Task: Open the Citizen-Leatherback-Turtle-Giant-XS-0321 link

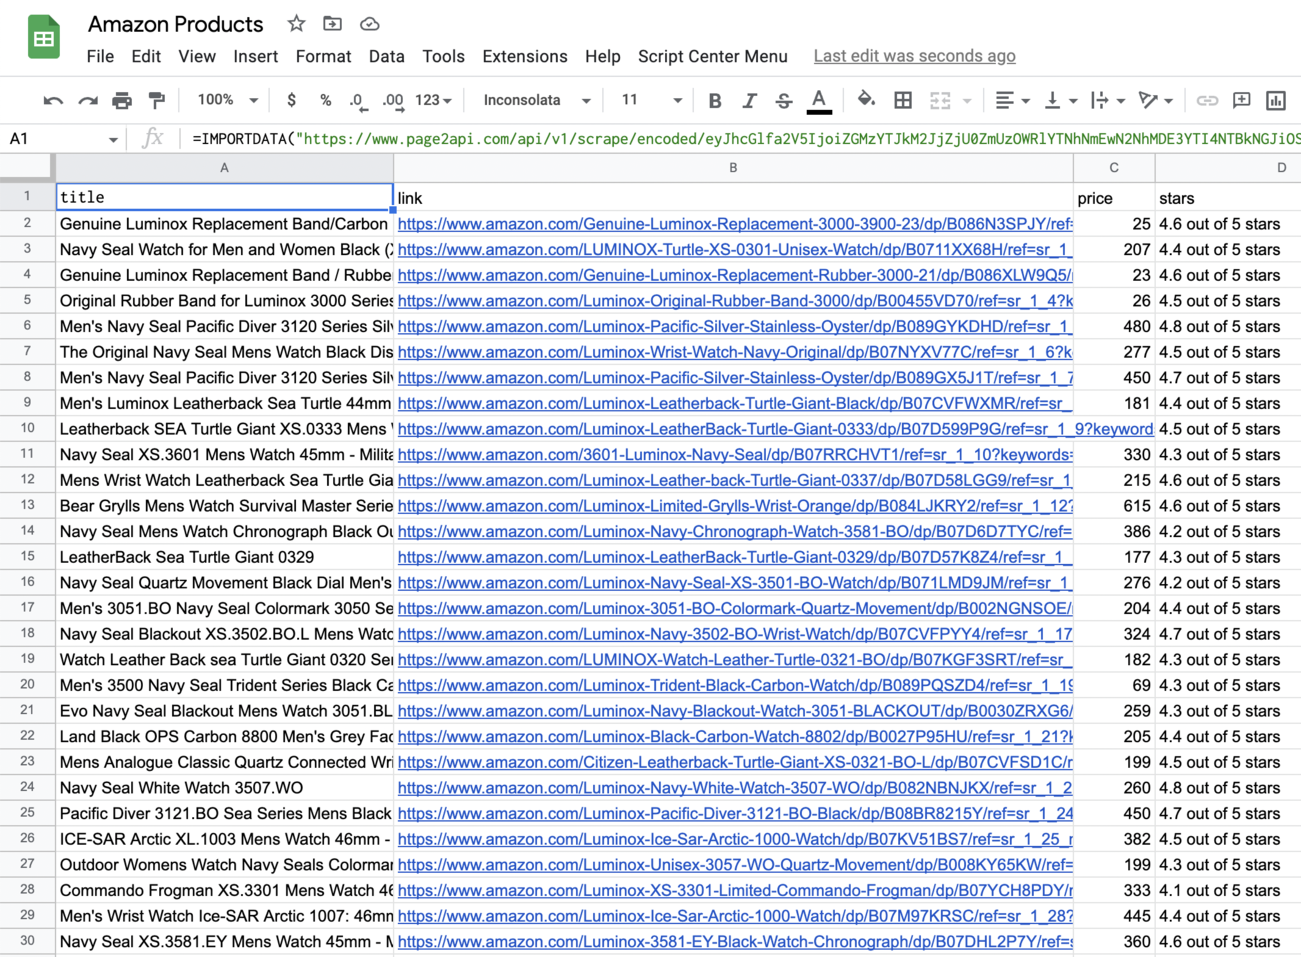Action: click(735, 762)
